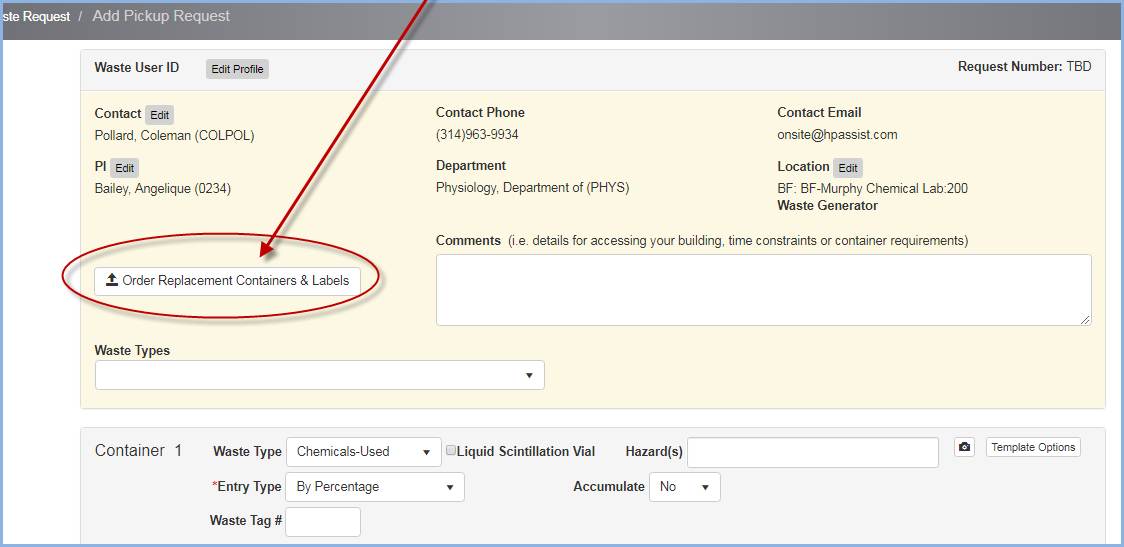The height and width of the screenshot is (547, 1124).
Task: Click the contact phone number (314)963-9934
Action: (x=477, y=135)
